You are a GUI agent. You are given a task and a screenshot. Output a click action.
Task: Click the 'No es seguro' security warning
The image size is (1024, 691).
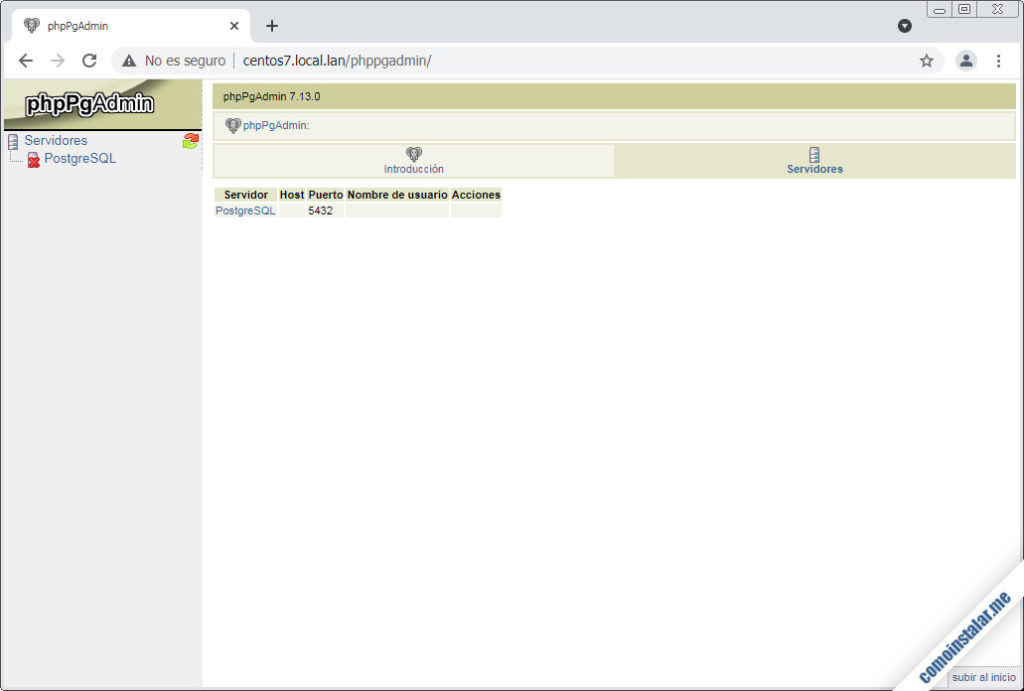[174, 61]
